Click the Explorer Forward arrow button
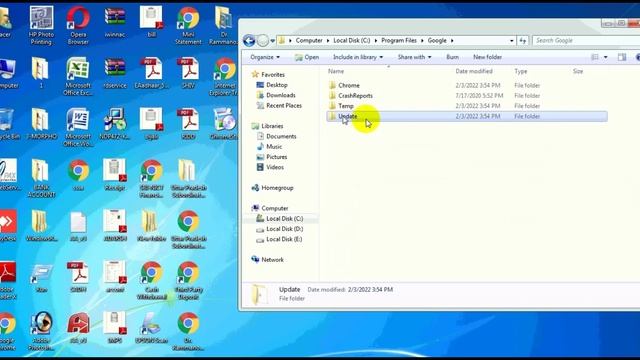 [263, 40]
